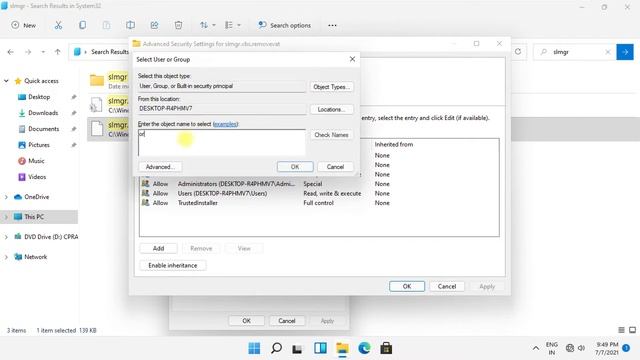Click the New button in Explorer

pos(24,25)
